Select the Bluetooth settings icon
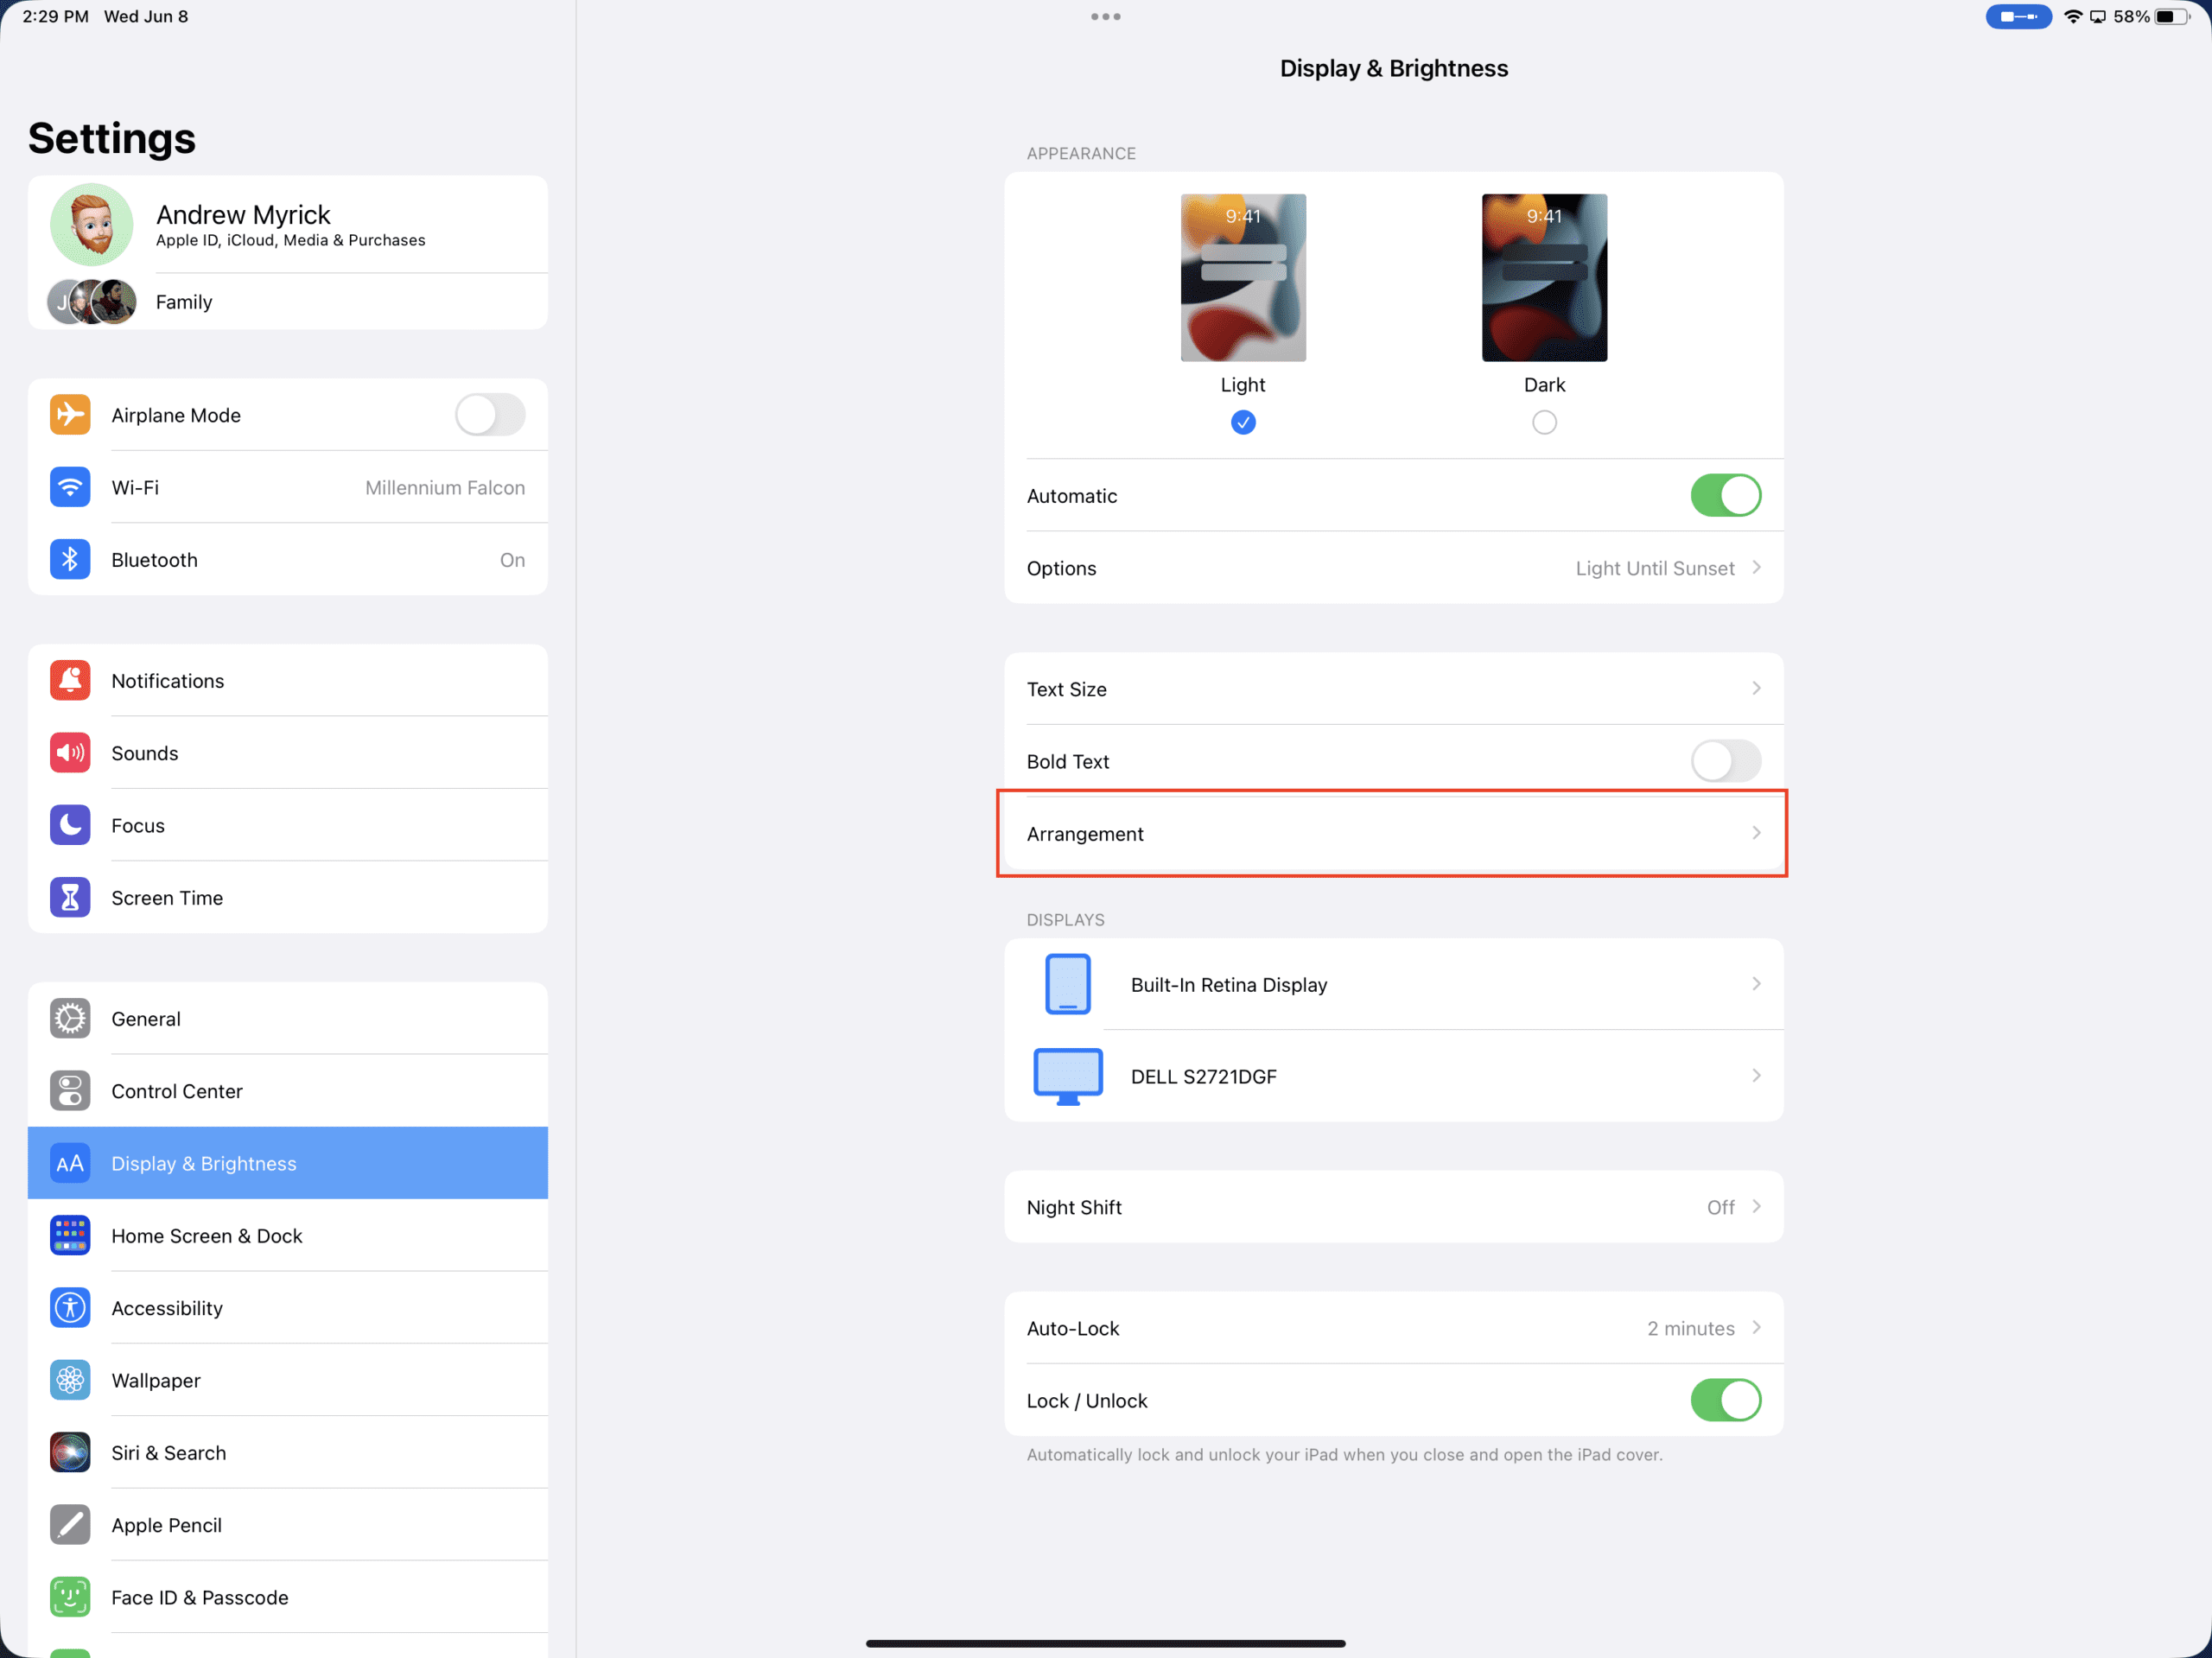Screen dimensions: 2212x1658 coord(68,559)
